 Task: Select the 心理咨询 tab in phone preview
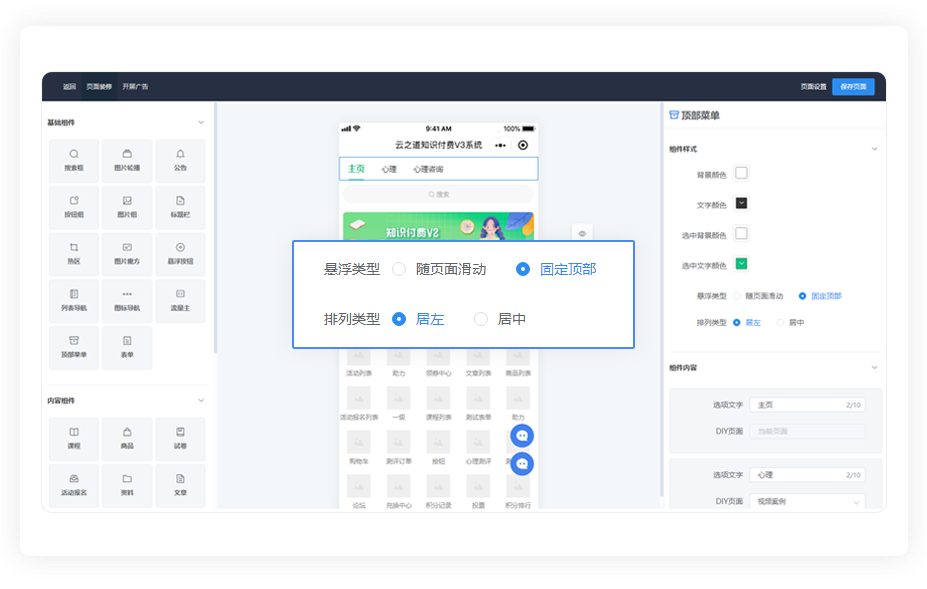click(428, 169)
